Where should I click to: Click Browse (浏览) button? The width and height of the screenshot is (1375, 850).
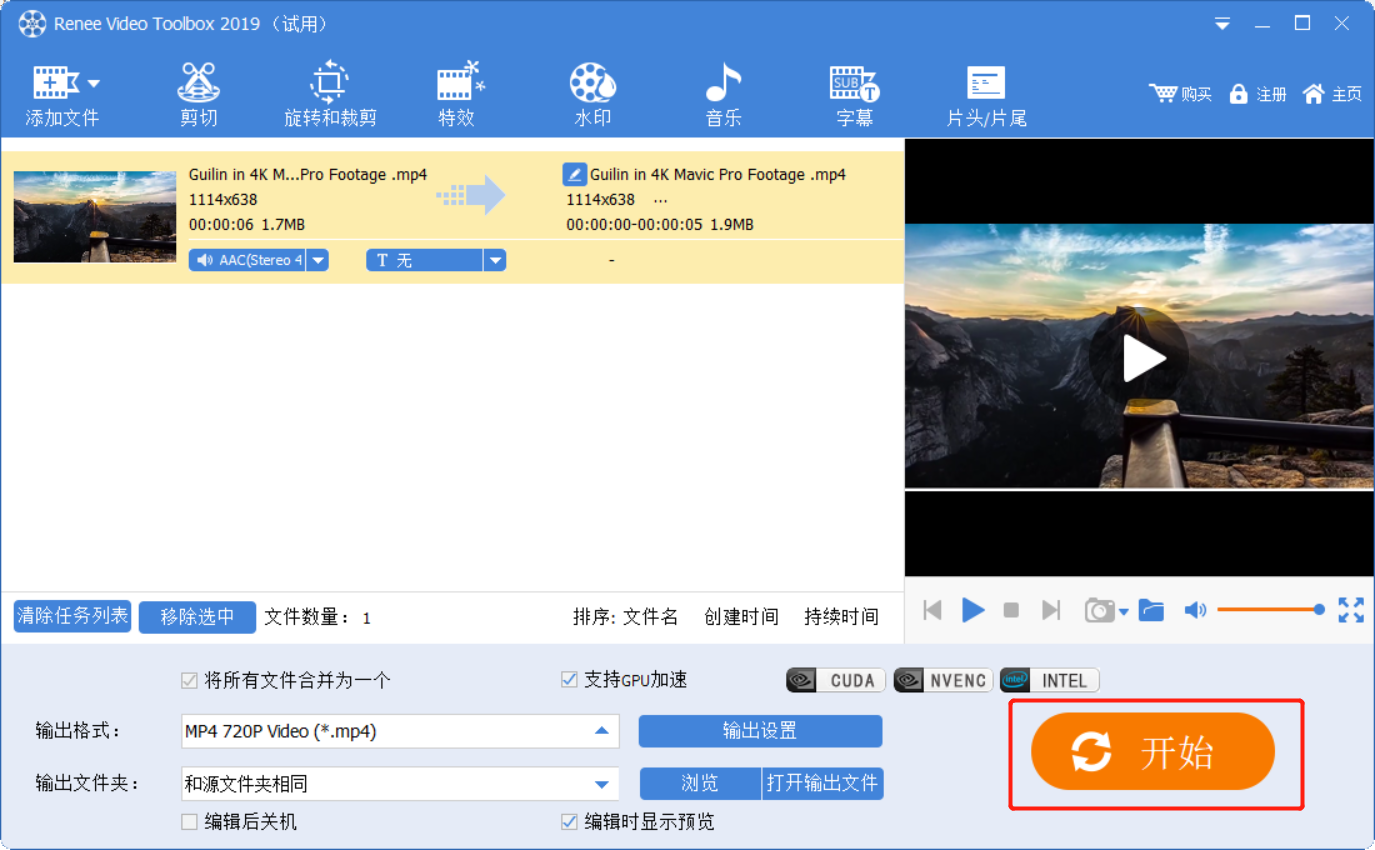(700, 783)
